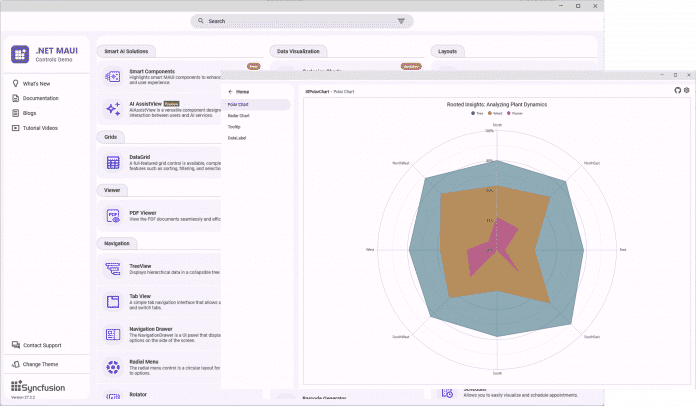Click the Documentation link

coord(40,98)
